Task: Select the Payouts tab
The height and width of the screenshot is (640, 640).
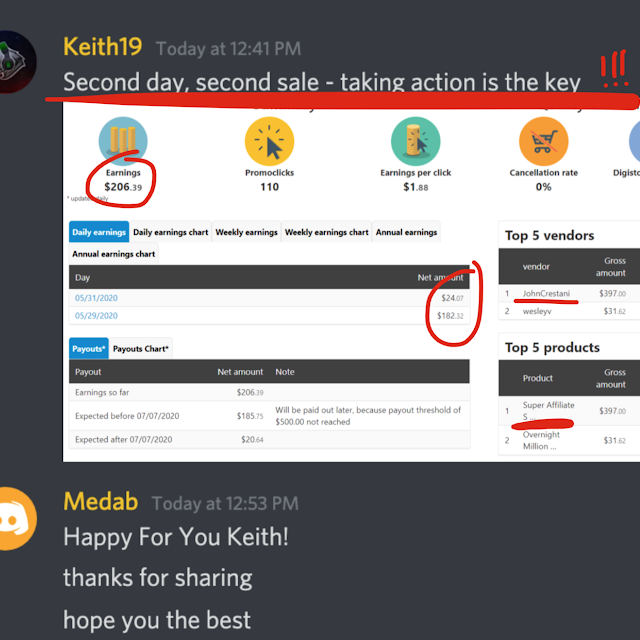Action: coord(89,349)
